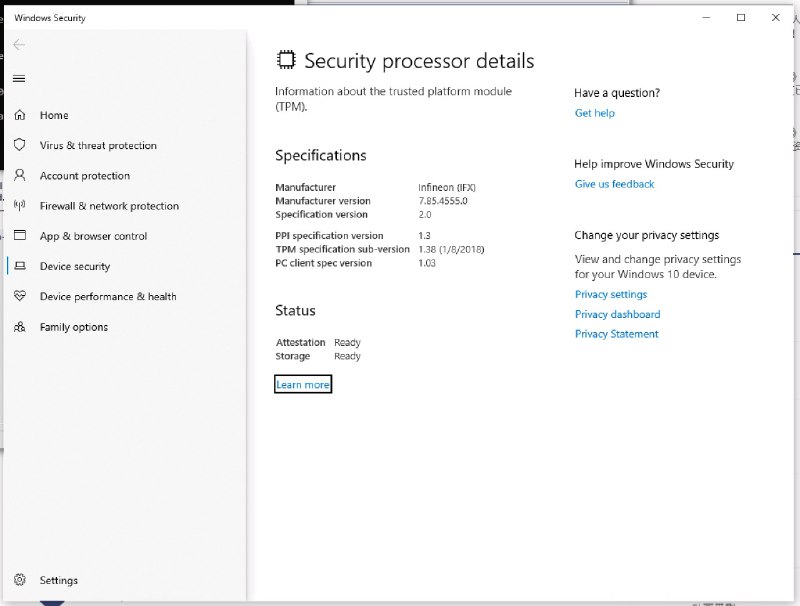800x606 pixels.
Task: Open Firewall & network protection via its icon
Action: [x=20, y=205]
